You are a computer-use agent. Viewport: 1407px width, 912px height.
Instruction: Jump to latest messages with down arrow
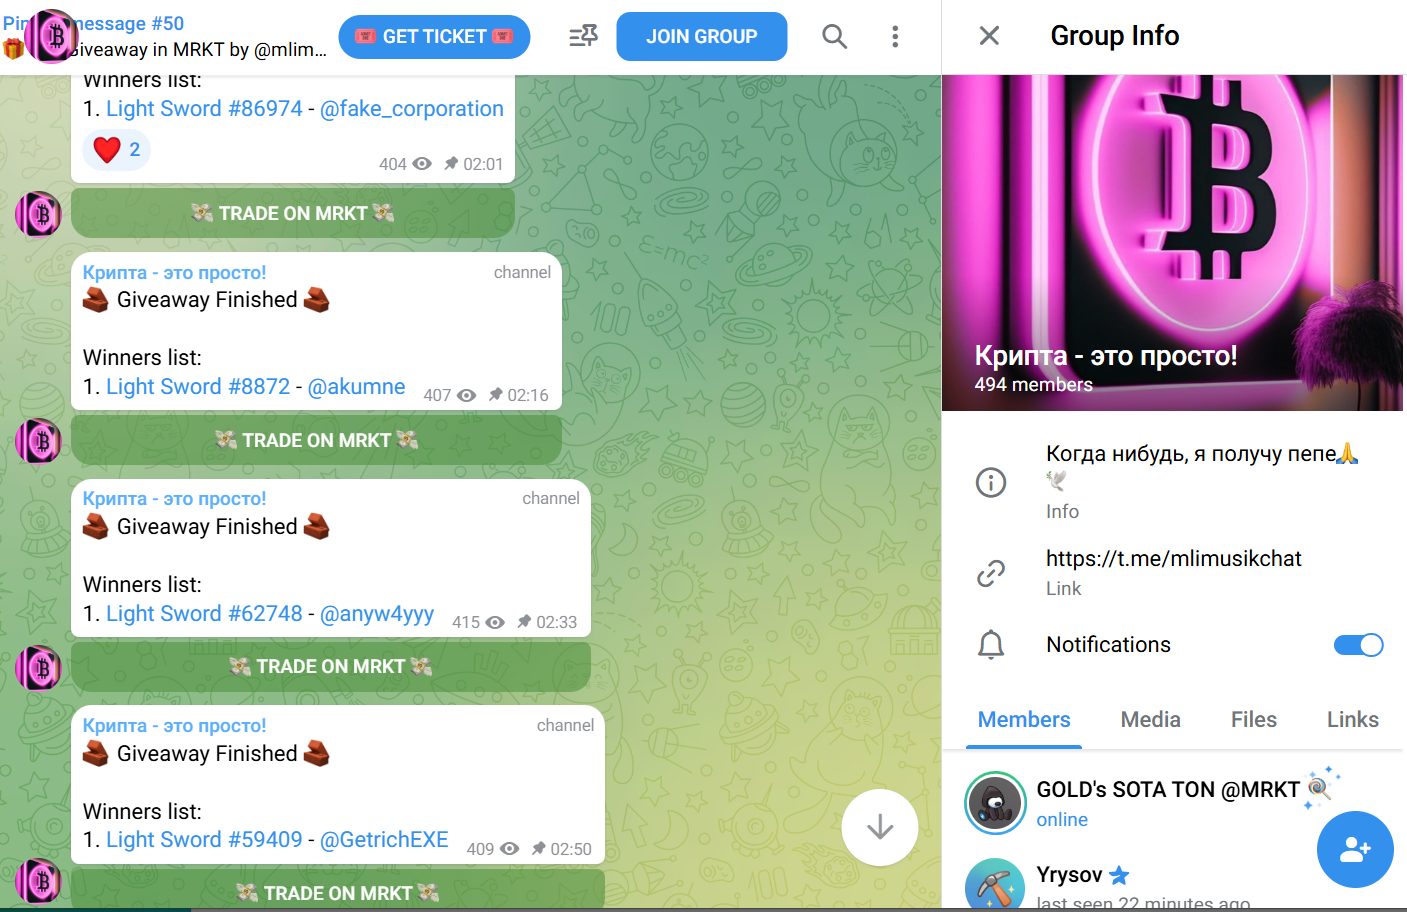tap(880, 828)
